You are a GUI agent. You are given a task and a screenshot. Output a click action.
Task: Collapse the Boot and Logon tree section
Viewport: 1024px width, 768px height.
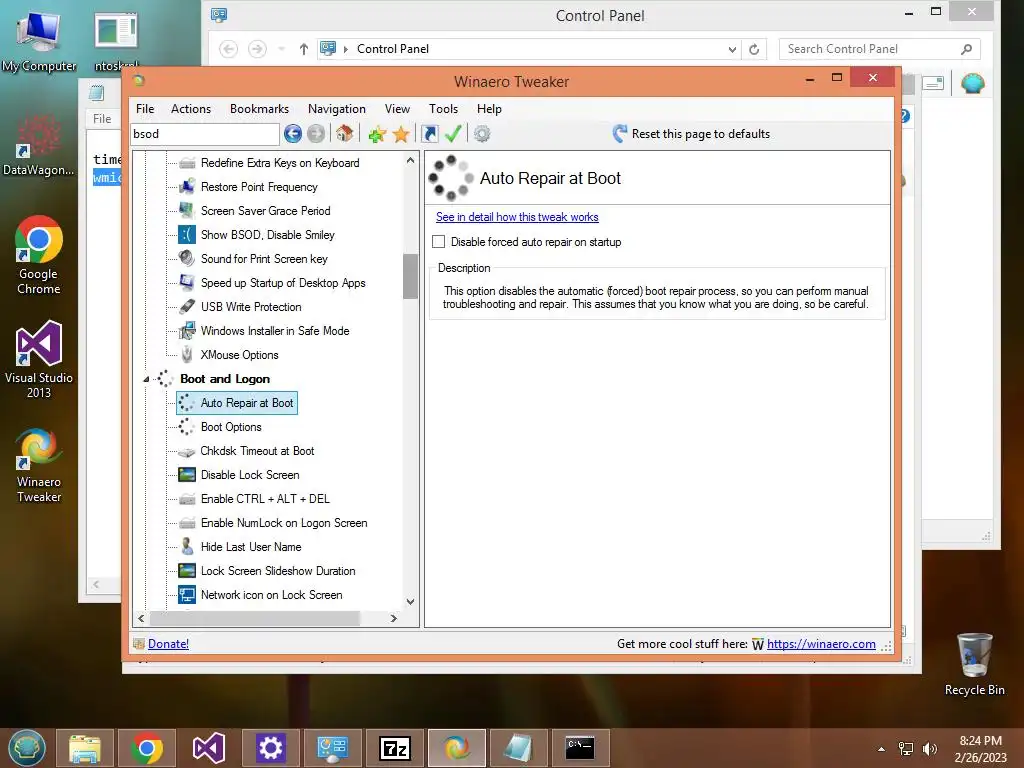point(146,379)
